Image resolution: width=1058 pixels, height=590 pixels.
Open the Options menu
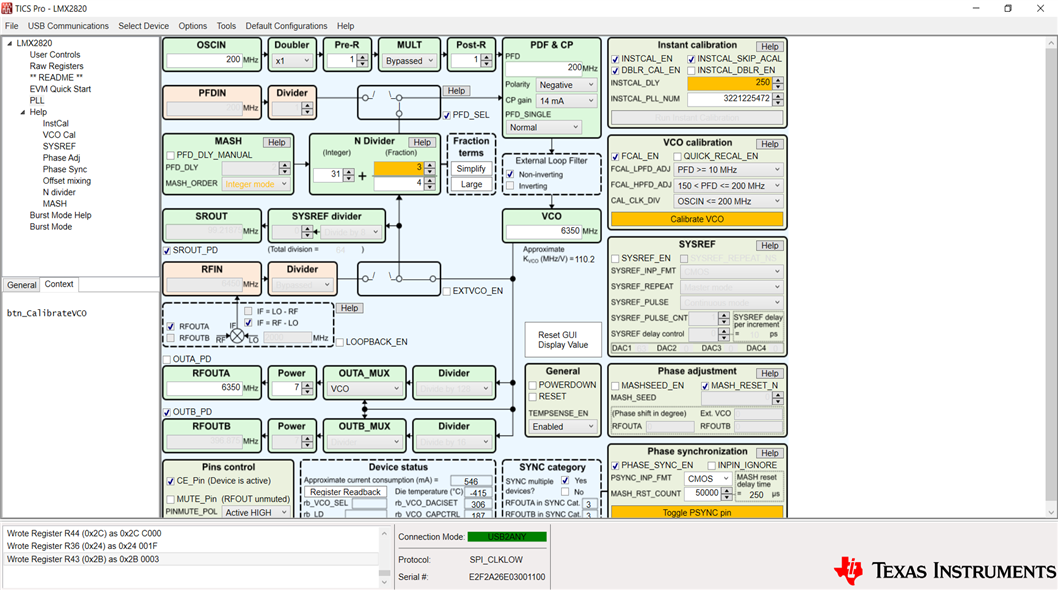(x=193, y=26)
